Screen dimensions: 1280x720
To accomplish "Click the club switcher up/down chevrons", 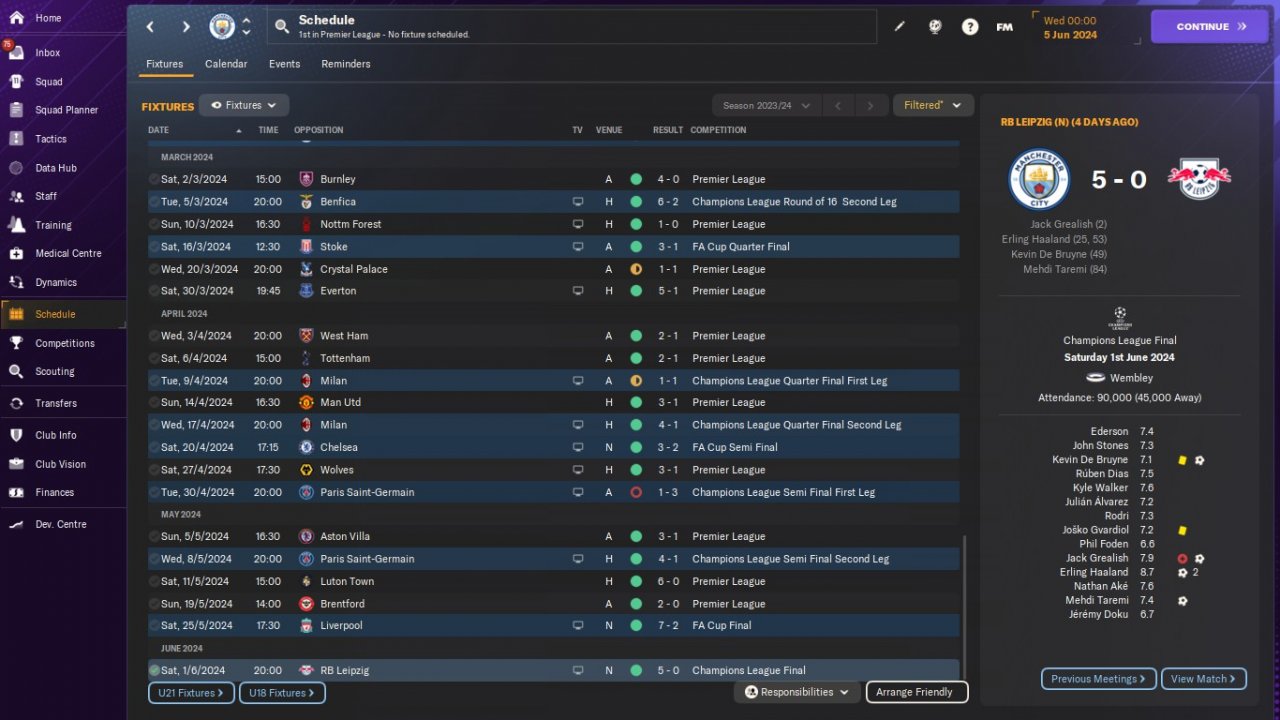I will pos(247,27).
